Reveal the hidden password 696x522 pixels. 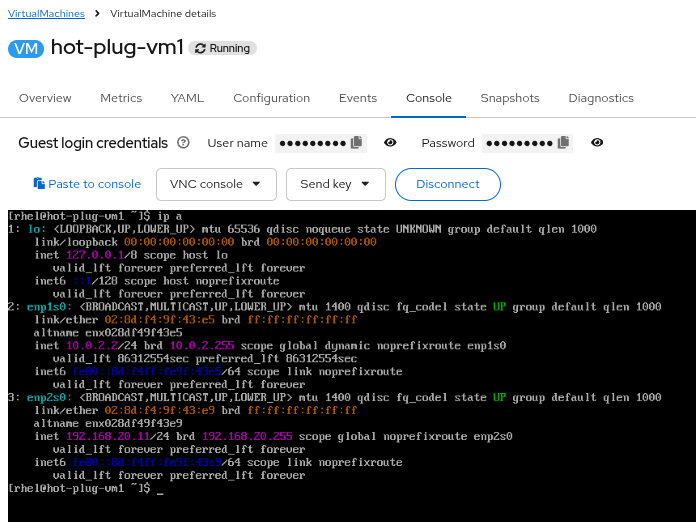(597, 143)
